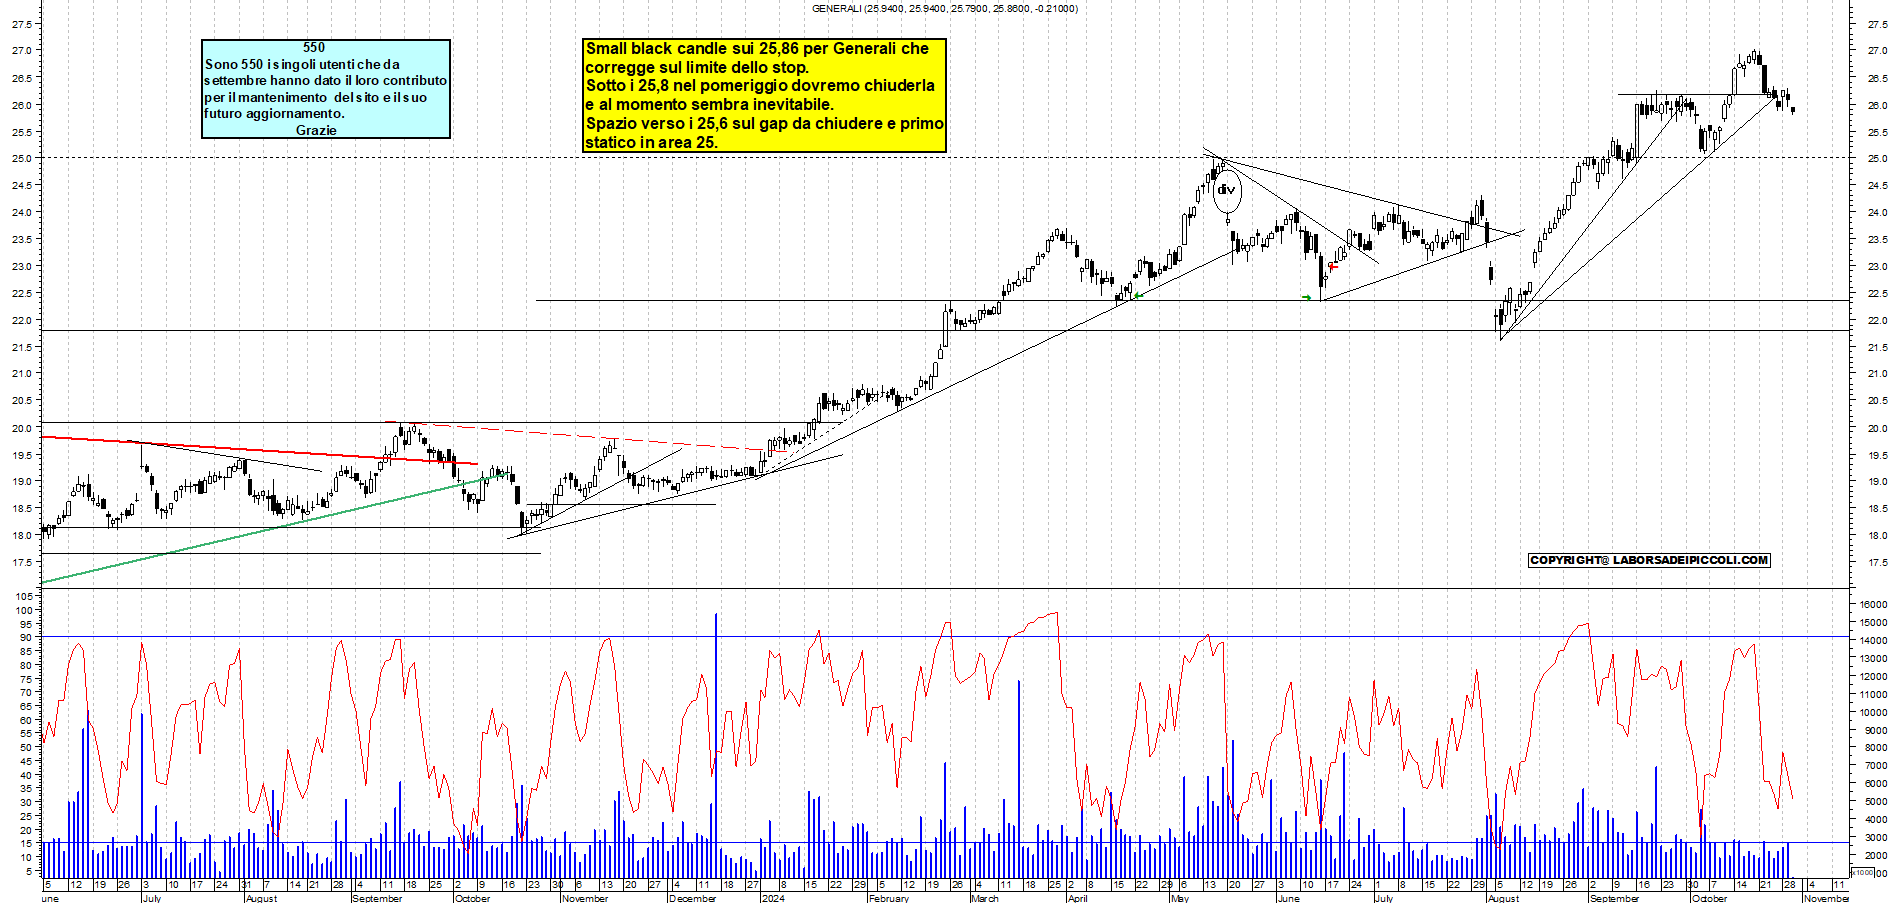This screenshot has height=903, width=1890.
Task: Click the 16000 volume scale label
Action: (1872, 605)
